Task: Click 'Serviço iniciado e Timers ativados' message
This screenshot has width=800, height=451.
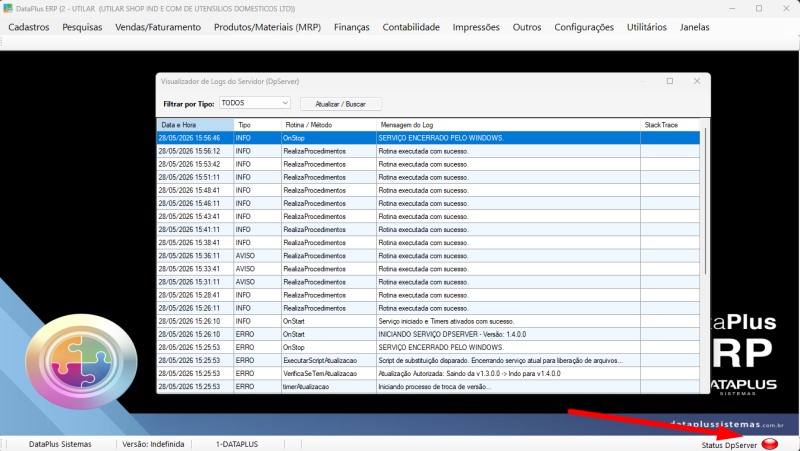Action: (446, 321)
